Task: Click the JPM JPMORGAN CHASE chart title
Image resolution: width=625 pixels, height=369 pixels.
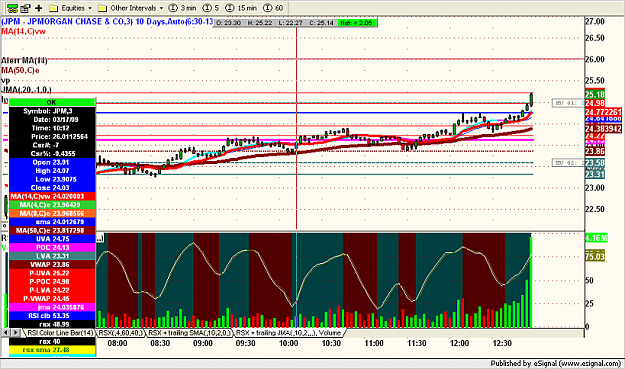Action: (x=108, y=22)
